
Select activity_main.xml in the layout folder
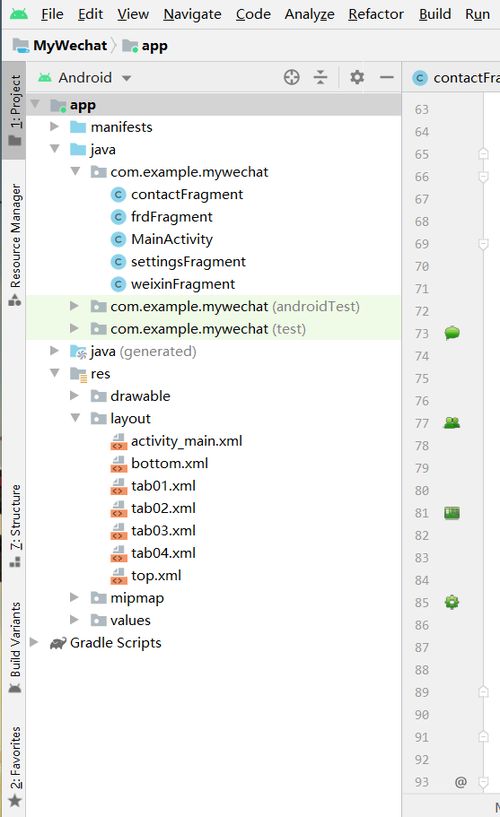tap(186, 441)
